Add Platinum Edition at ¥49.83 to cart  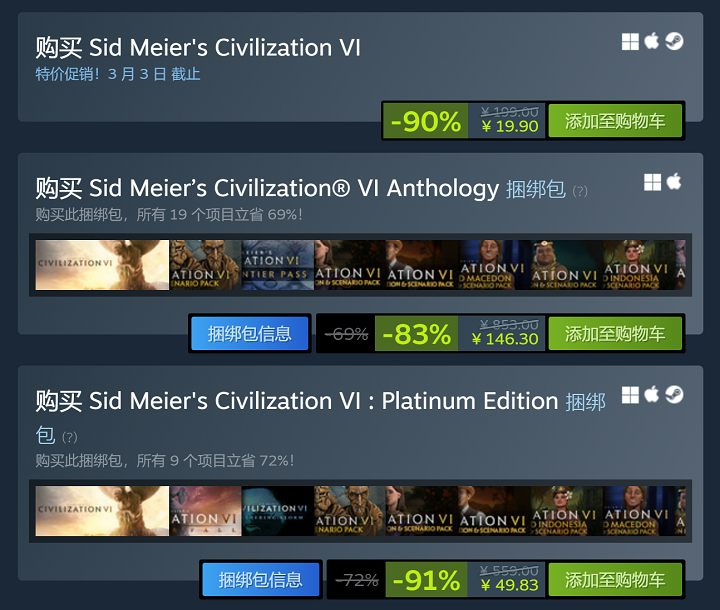click(614, 579)
